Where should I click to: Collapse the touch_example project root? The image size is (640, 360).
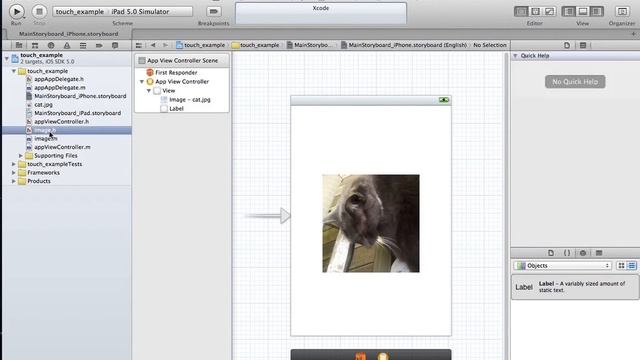(x=7, y=58)
